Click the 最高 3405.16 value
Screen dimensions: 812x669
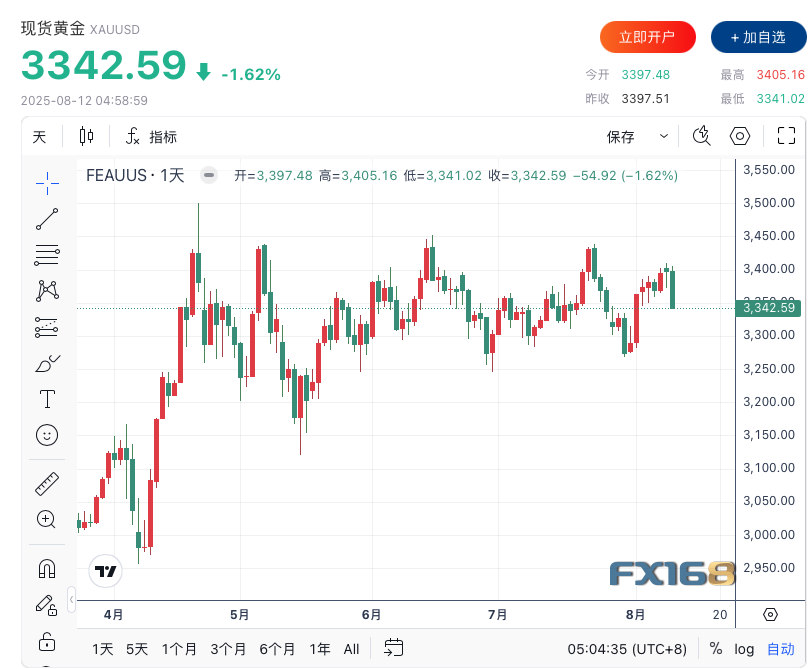(x=780, y=75)
